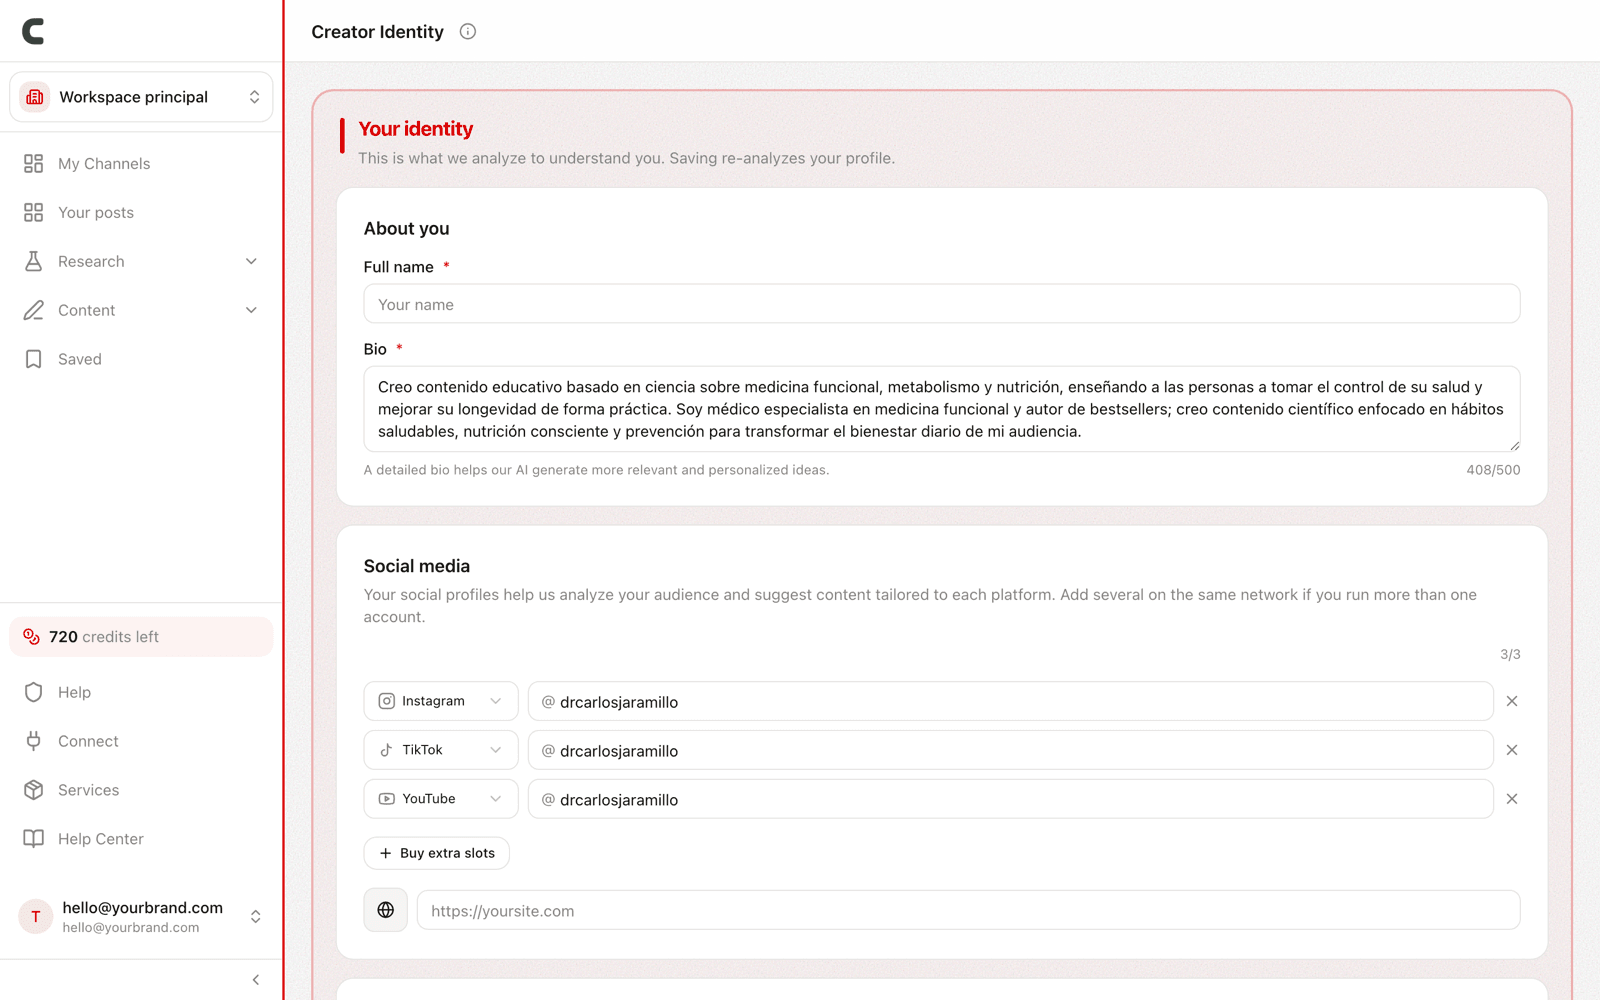Screen dimensions: 1600x1000
Task: Open the Creator Identity info icon
Action: [467, 31]
